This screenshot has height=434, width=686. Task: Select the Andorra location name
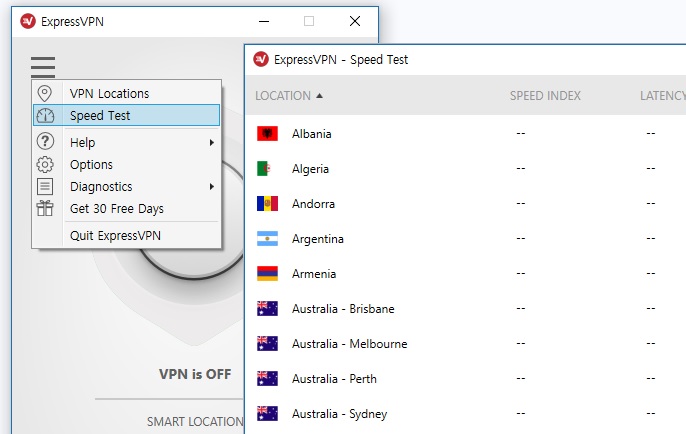tap(313, 203)
